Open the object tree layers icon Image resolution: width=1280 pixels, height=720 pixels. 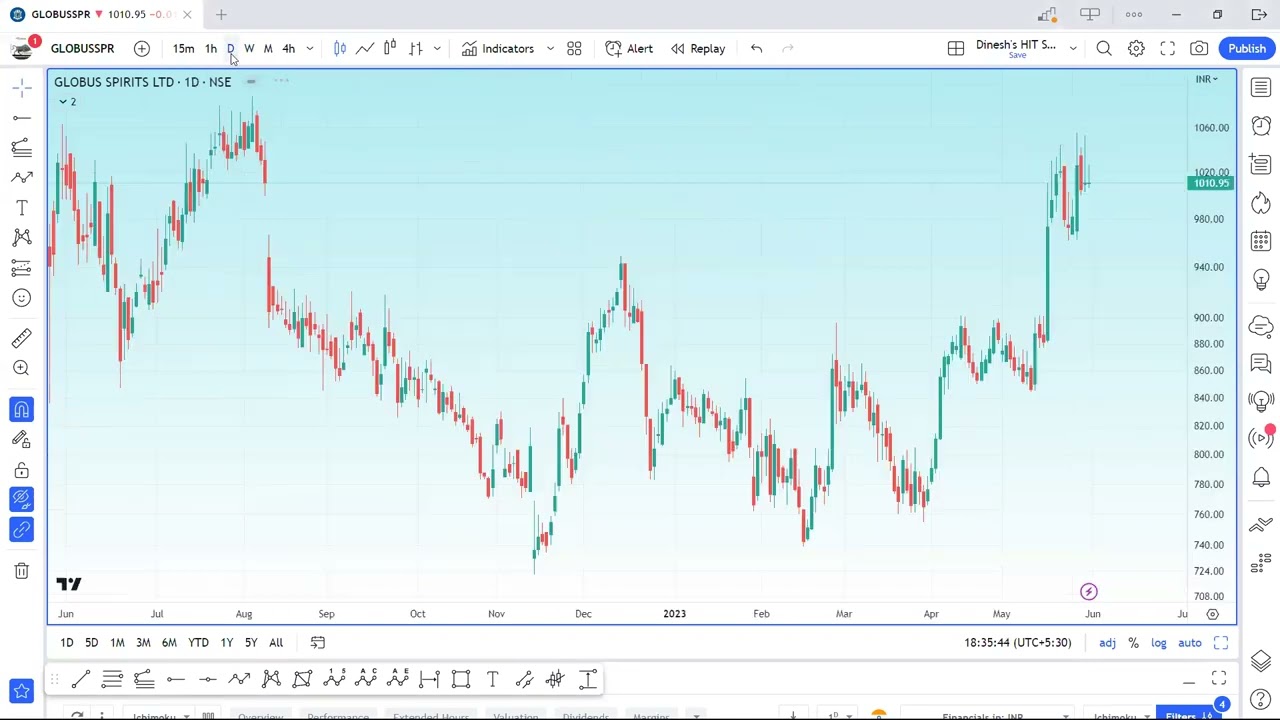click(1261, 661)
